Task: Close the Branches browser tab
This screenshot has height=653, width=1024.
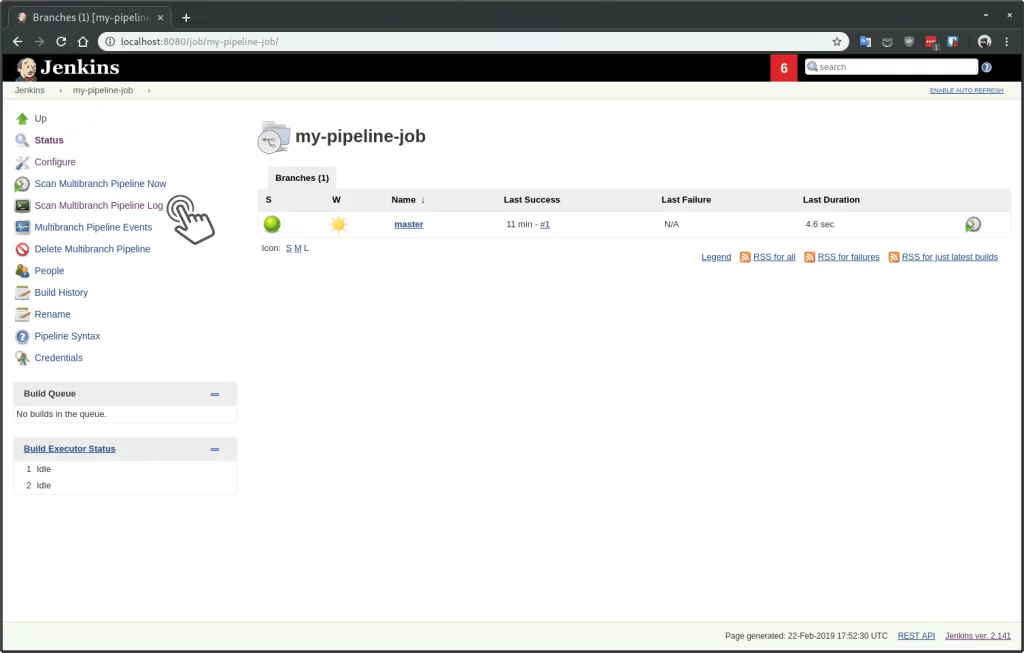Action: pos(160,18)
